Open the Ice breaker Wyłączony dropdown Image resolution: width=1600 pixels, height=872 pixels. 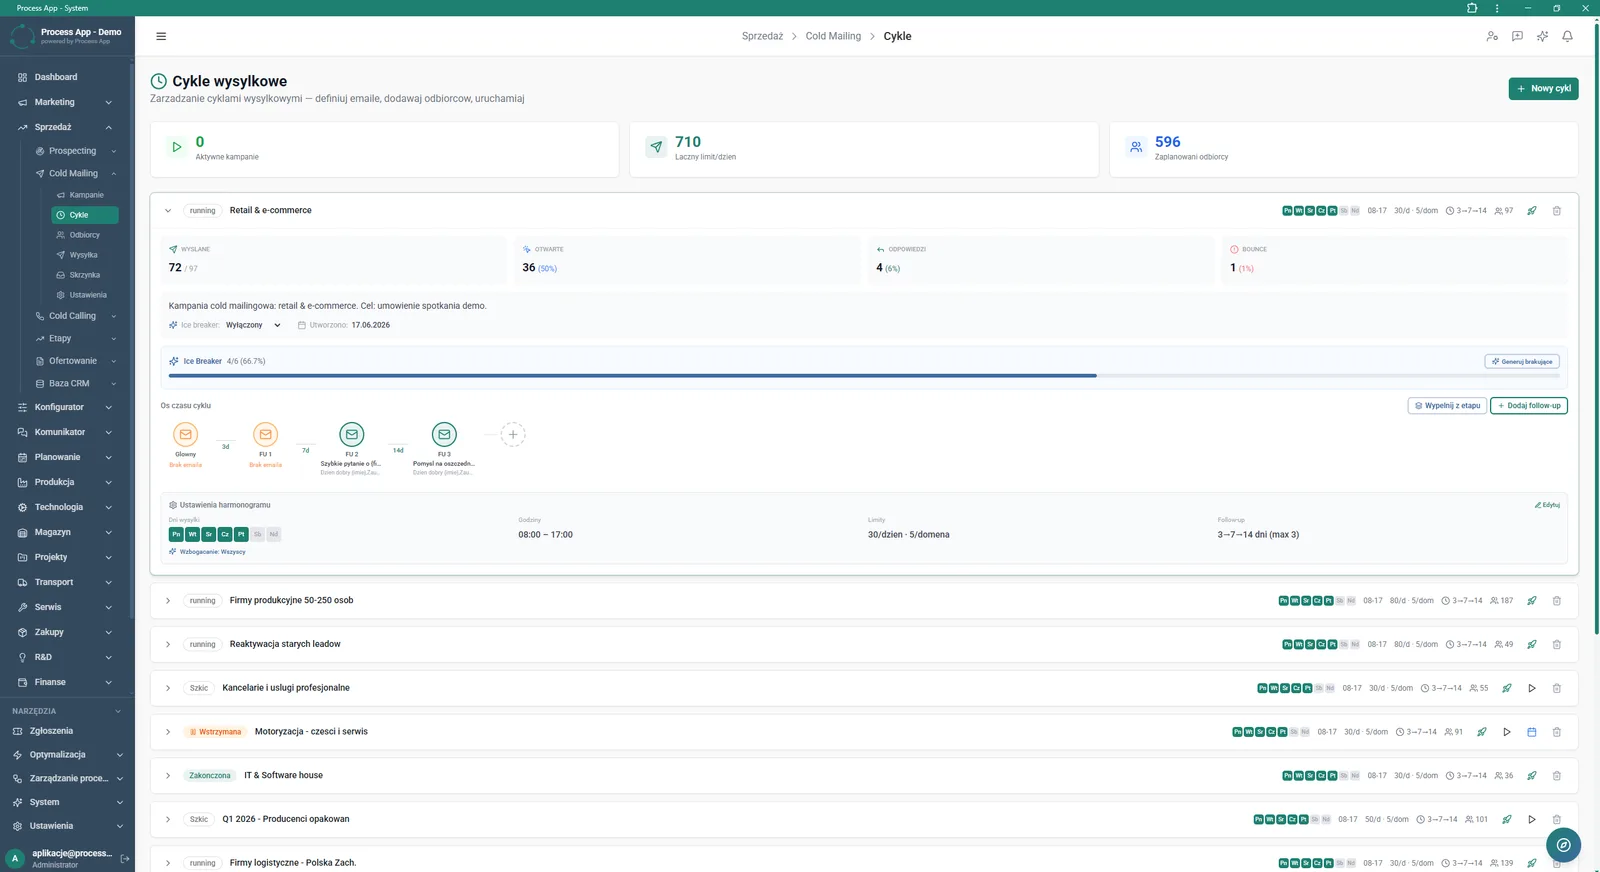coord(253,325)
